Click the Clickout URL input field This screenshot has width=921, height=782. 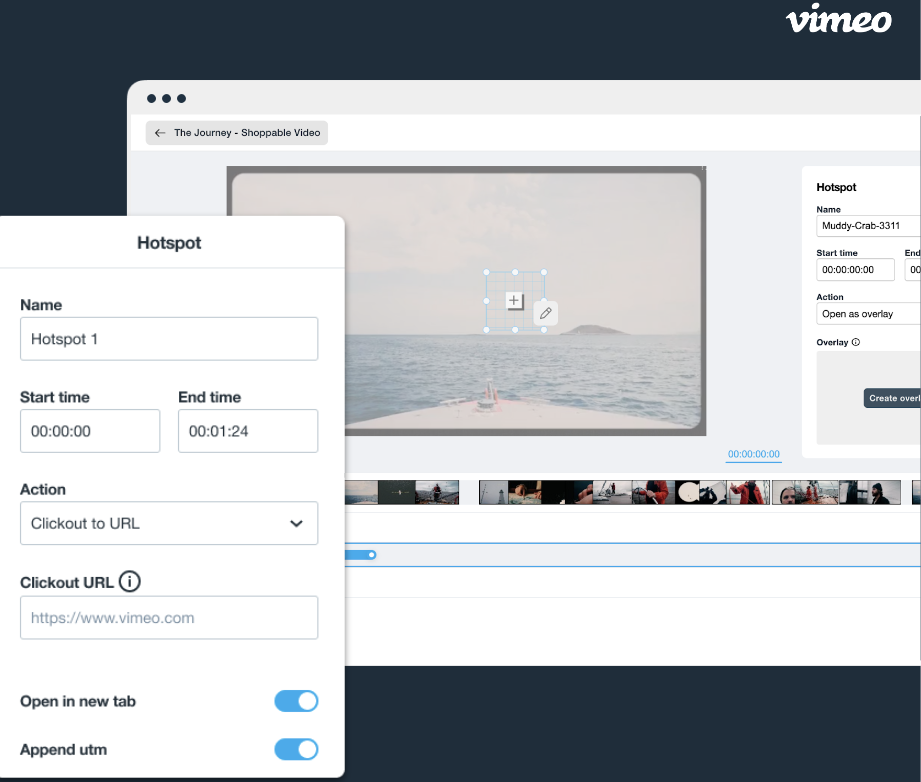coord(169,618)
